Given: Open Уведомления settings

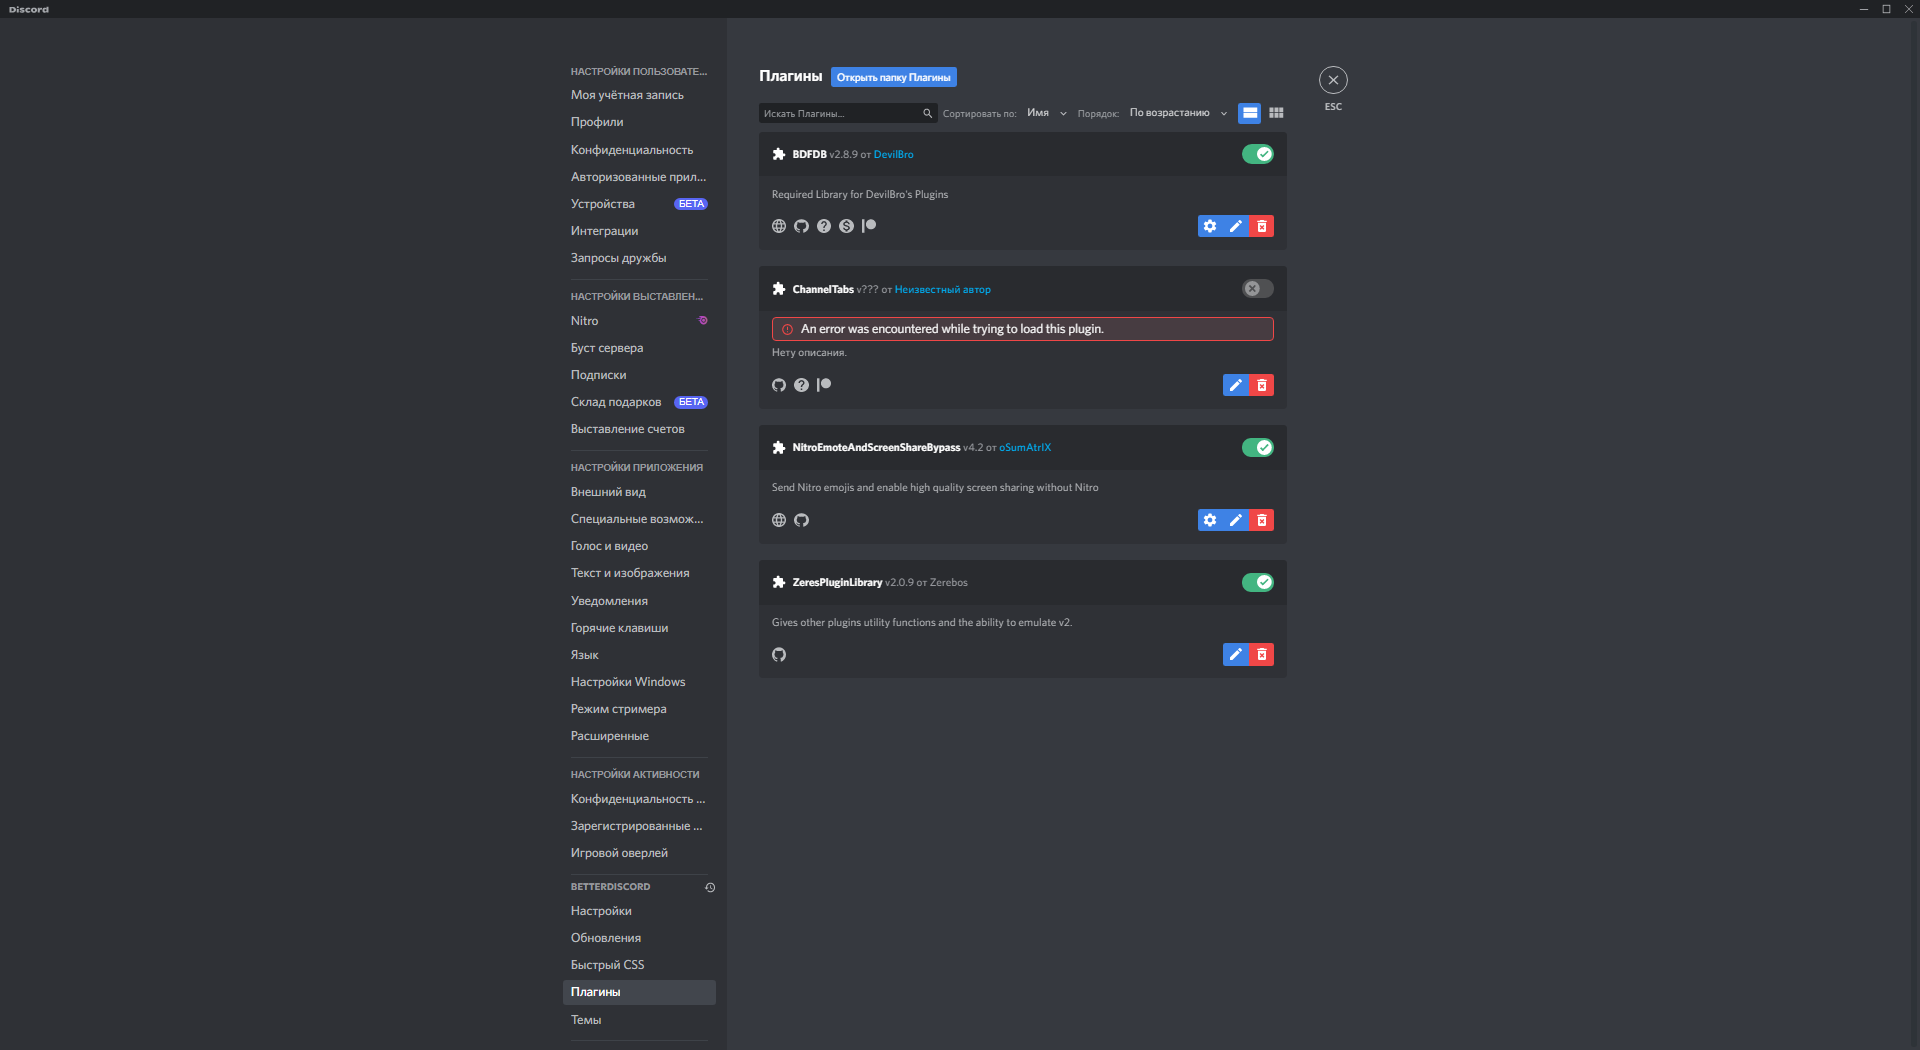Looking at the screenshot, I should click(639, 601).
